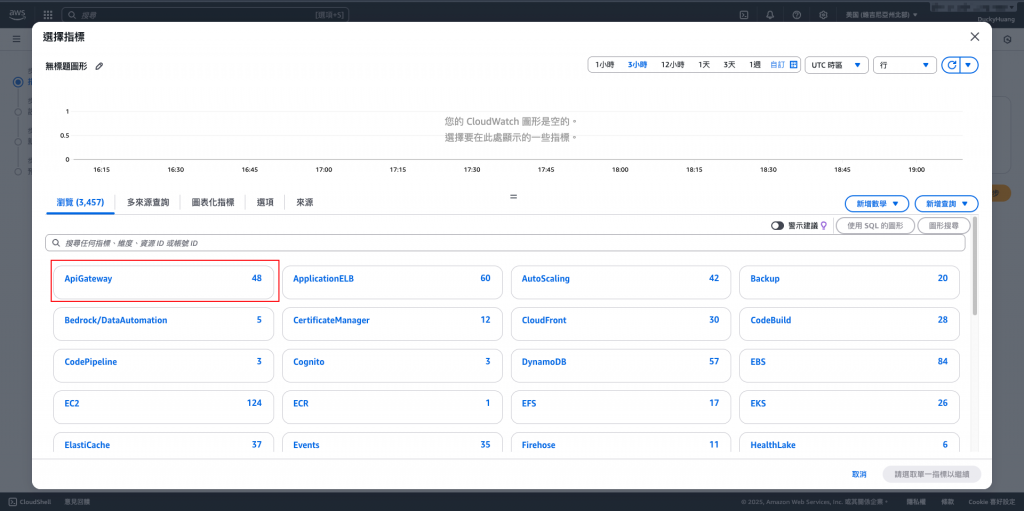Click the metric search input field
The image size is (1024, 511).
tap(505, 243)
